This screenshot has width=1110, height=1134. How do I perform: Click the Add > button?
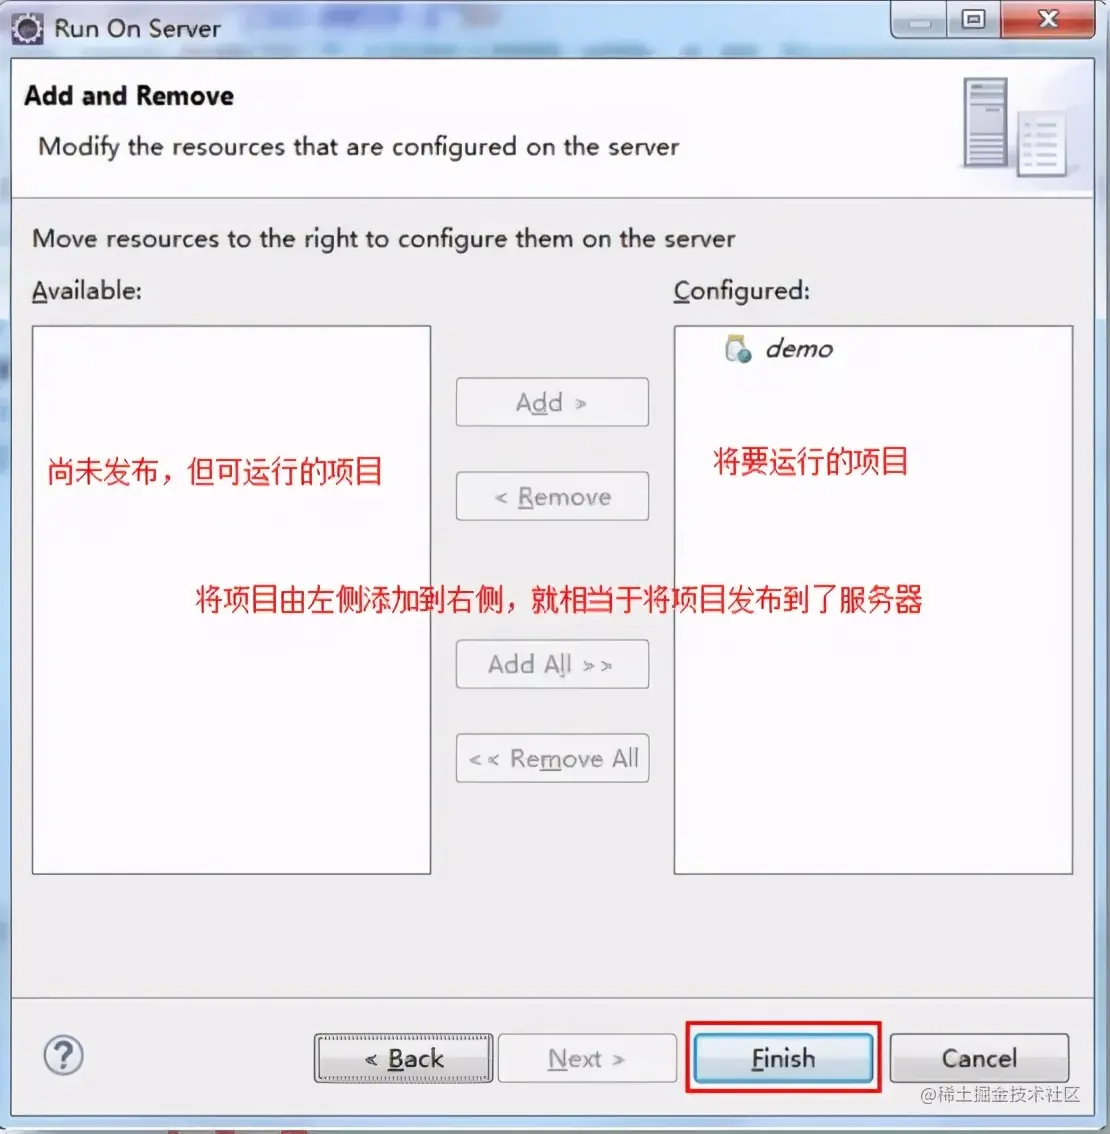point(552,402)
